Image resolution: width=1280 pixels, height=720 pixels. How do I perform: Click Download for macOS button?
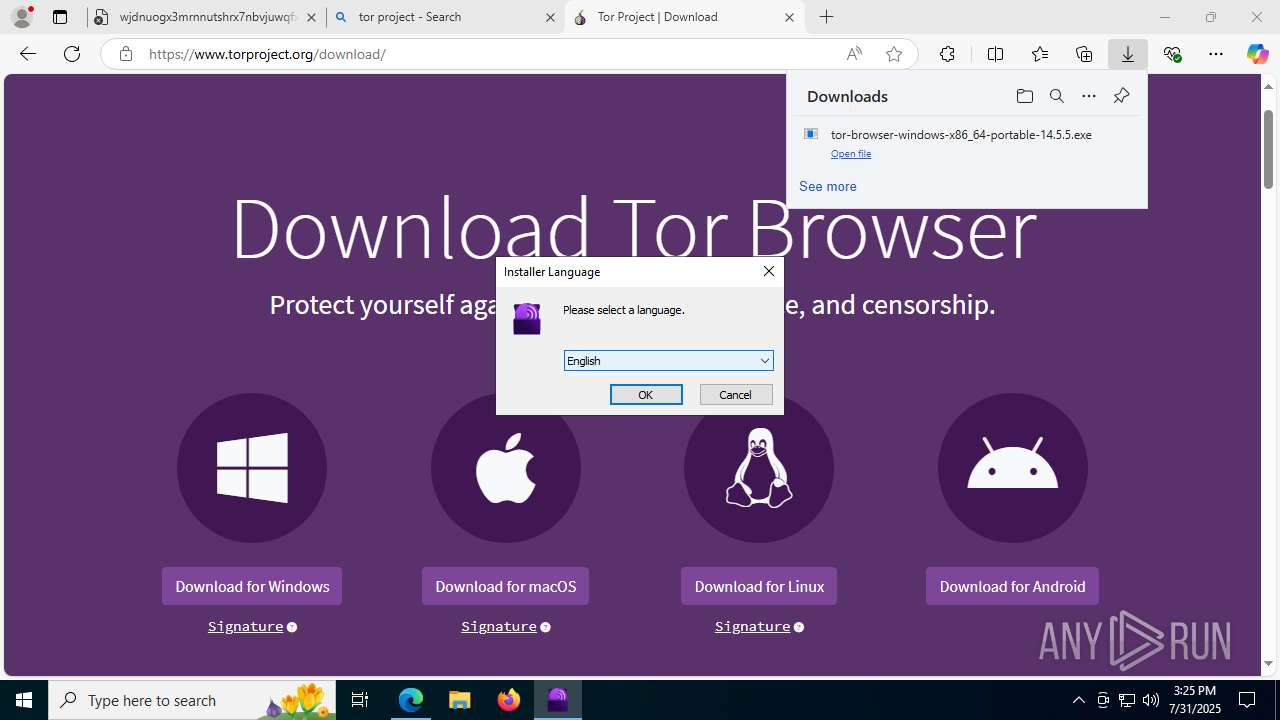point(506,586)
